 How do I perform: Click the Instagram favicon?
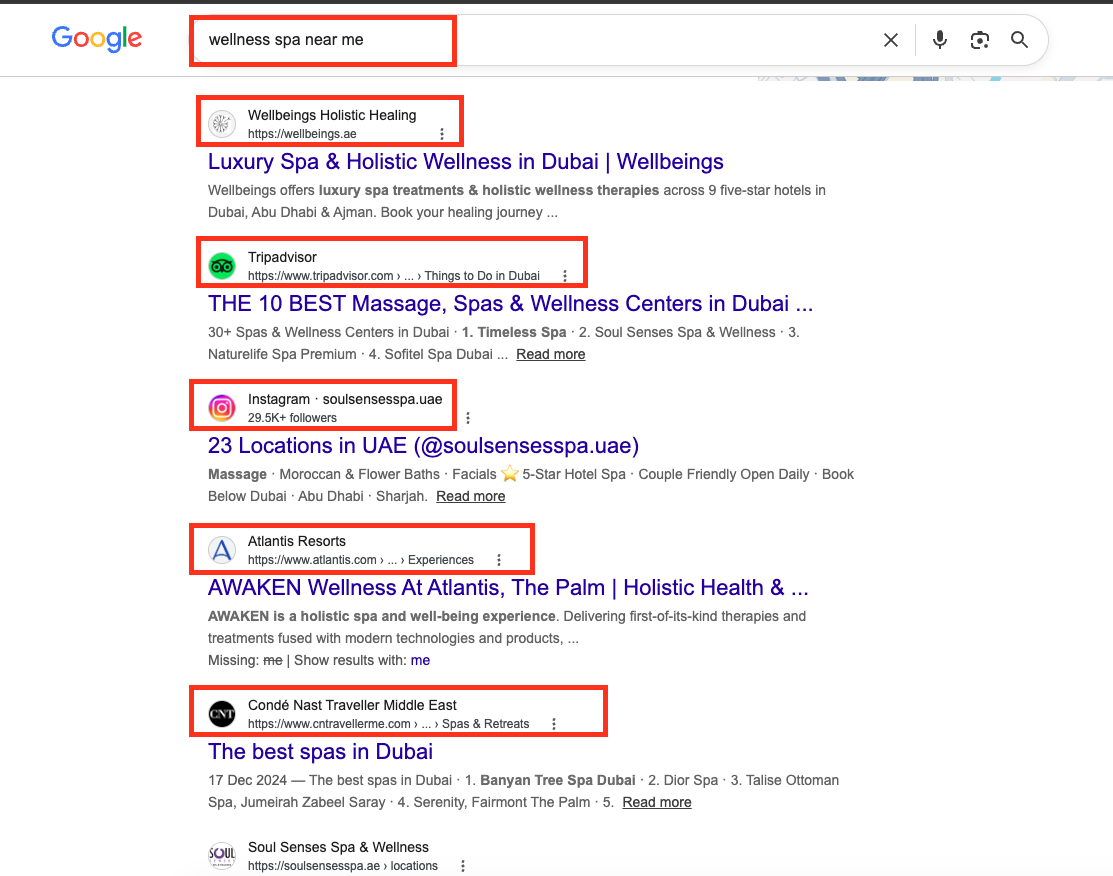click(221, 408)
